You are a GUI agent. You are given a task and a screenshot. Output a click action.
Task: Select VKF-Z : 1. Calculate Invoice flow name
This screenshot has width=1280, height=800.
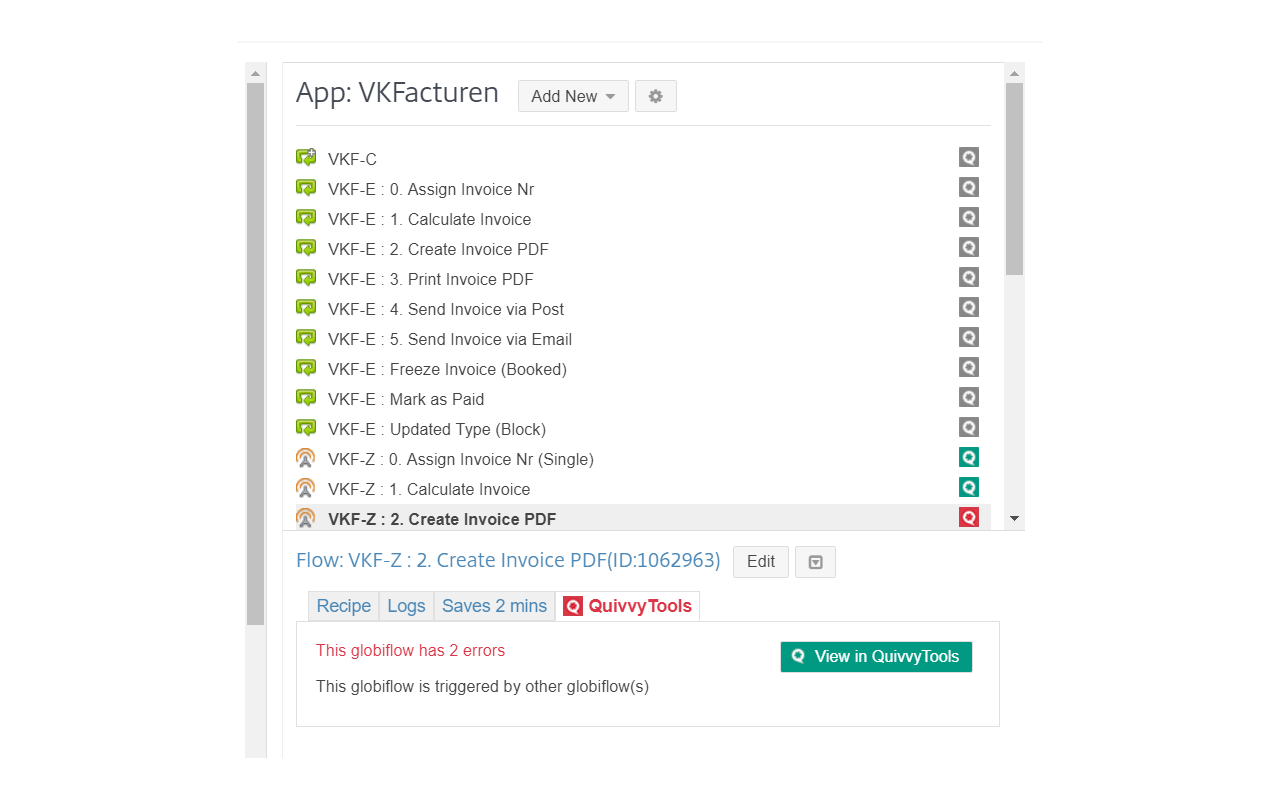point(429,489)
